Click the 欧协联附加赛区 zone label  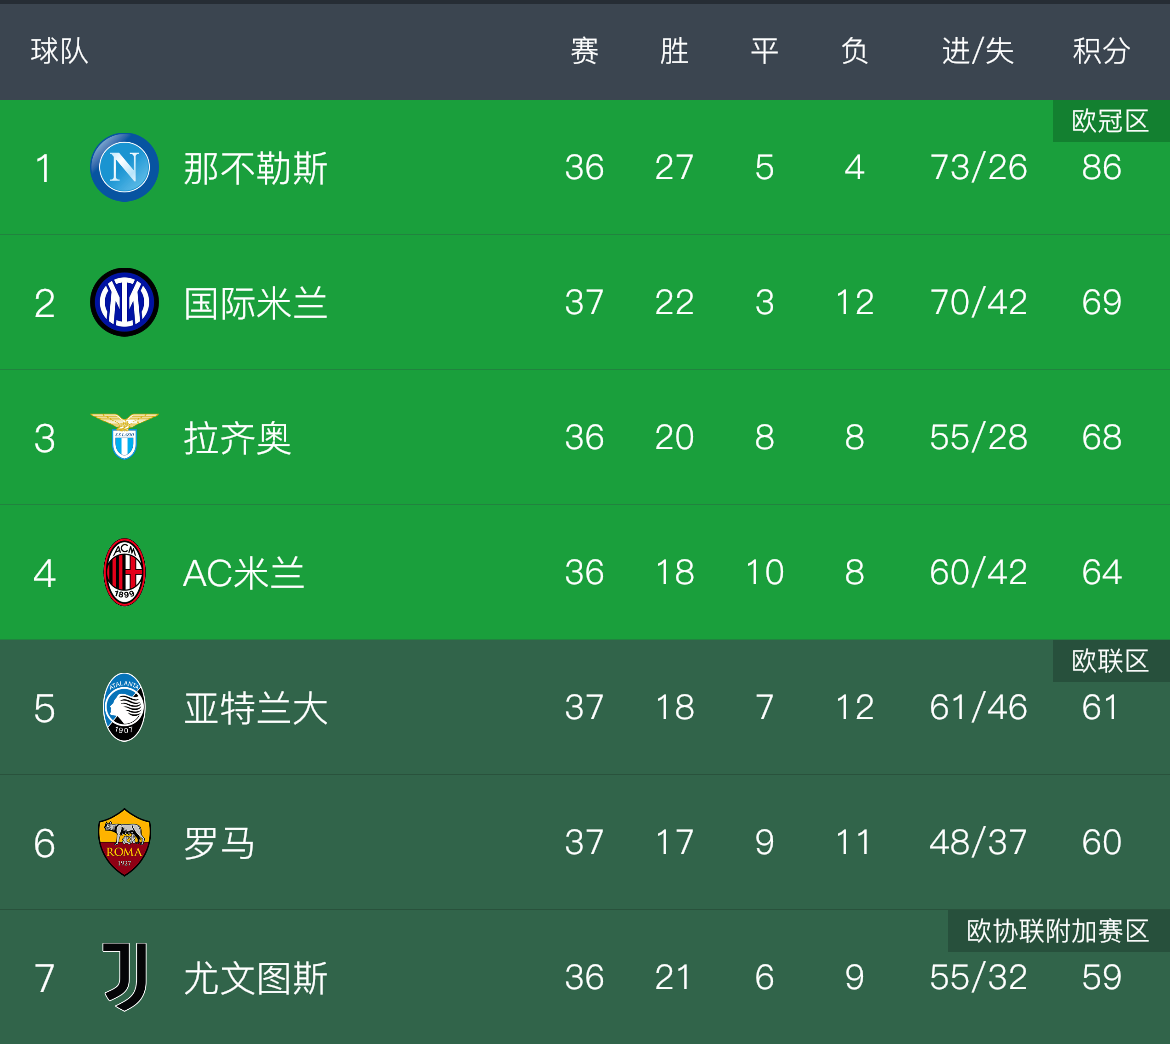pyautogui.click(x=1058, y=931)
